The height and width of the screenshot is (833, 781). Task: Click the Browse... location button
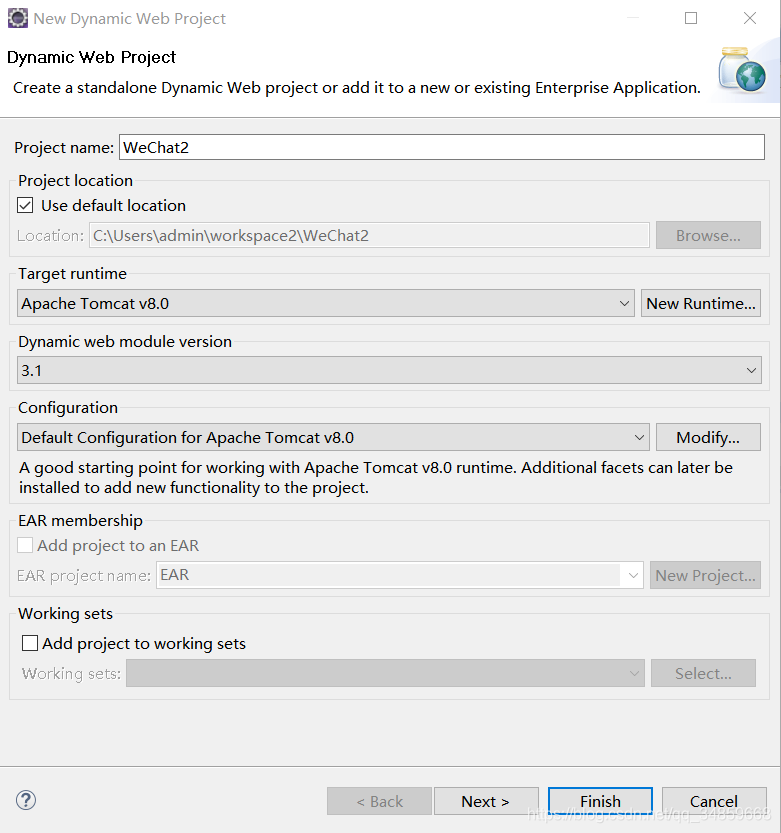click(708, 235)
